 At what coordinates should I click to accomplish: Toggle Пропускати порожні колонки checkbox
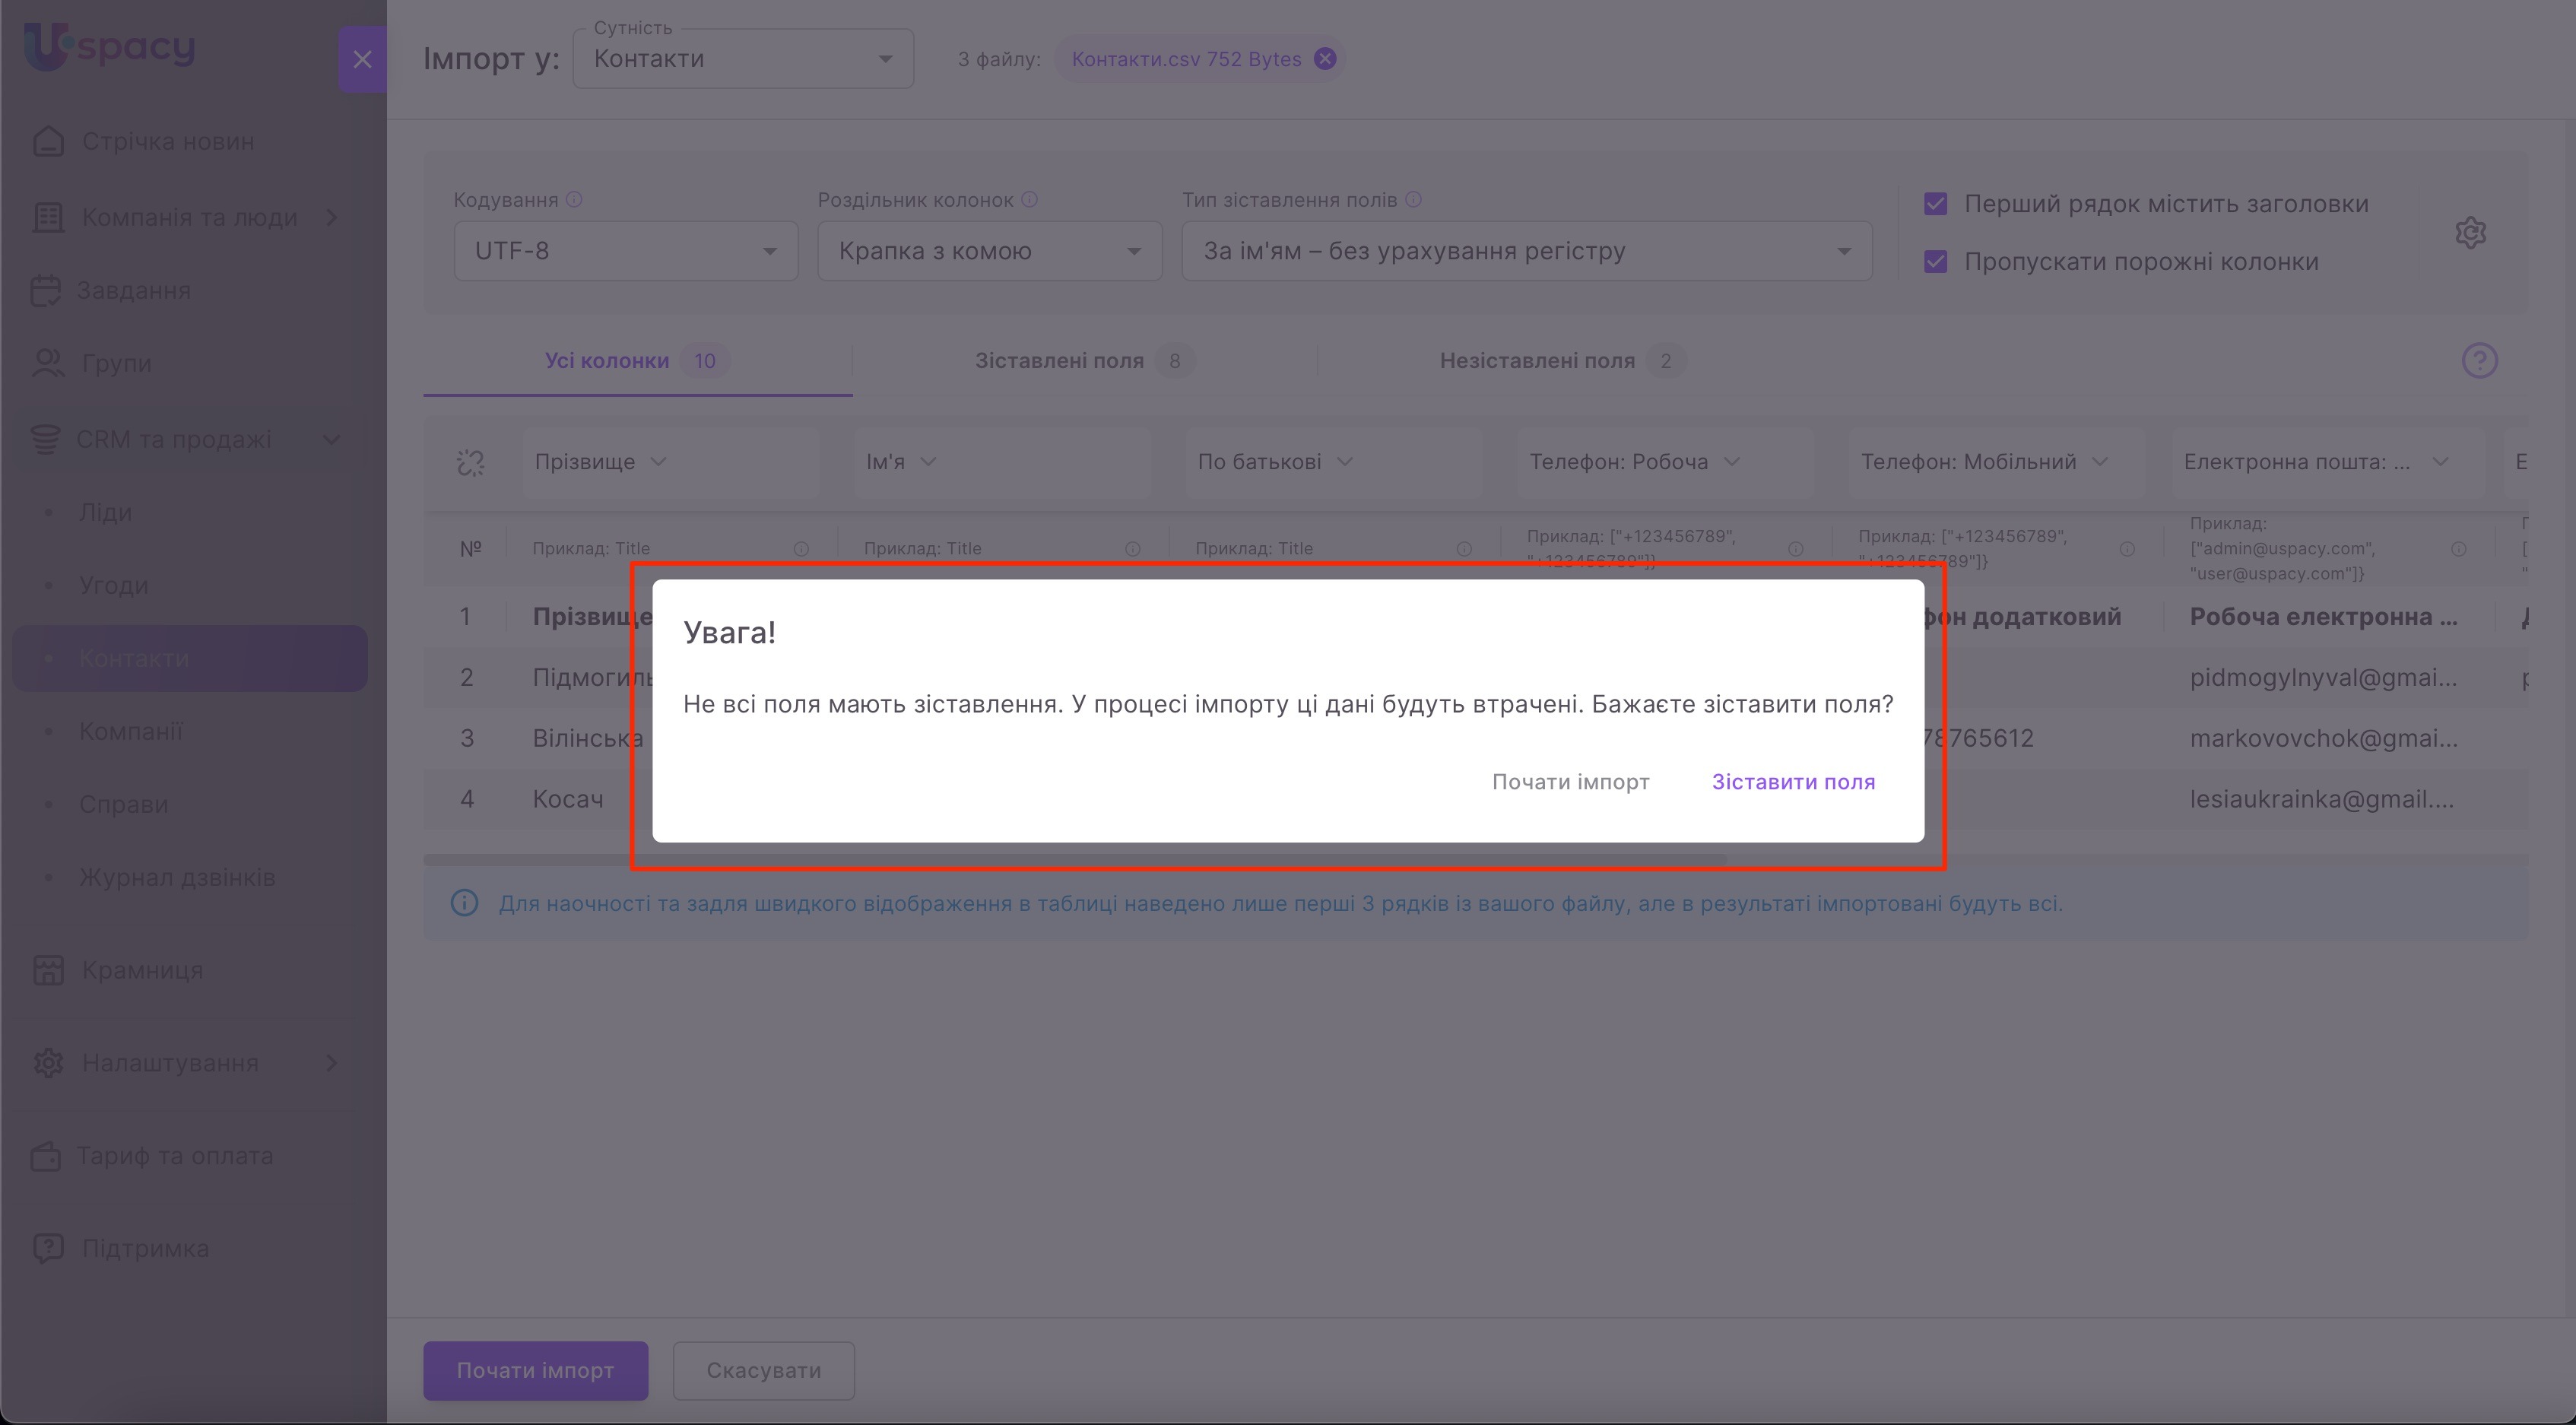coord(1935,262)
